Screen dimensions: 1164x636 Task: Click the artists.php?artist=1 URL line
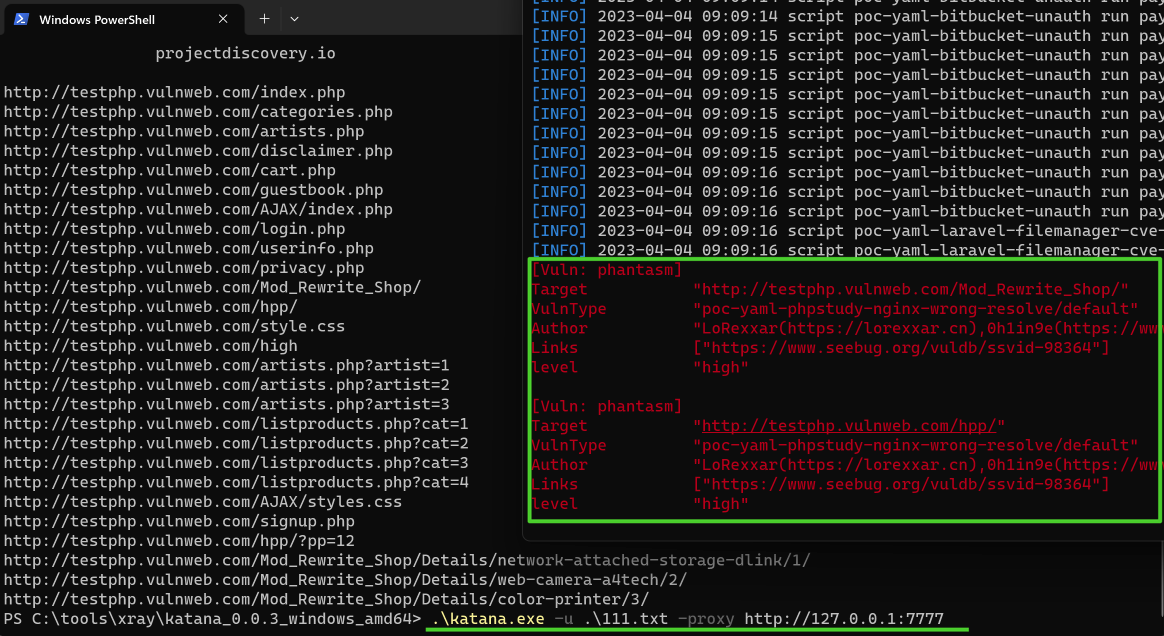pos(226,366)
